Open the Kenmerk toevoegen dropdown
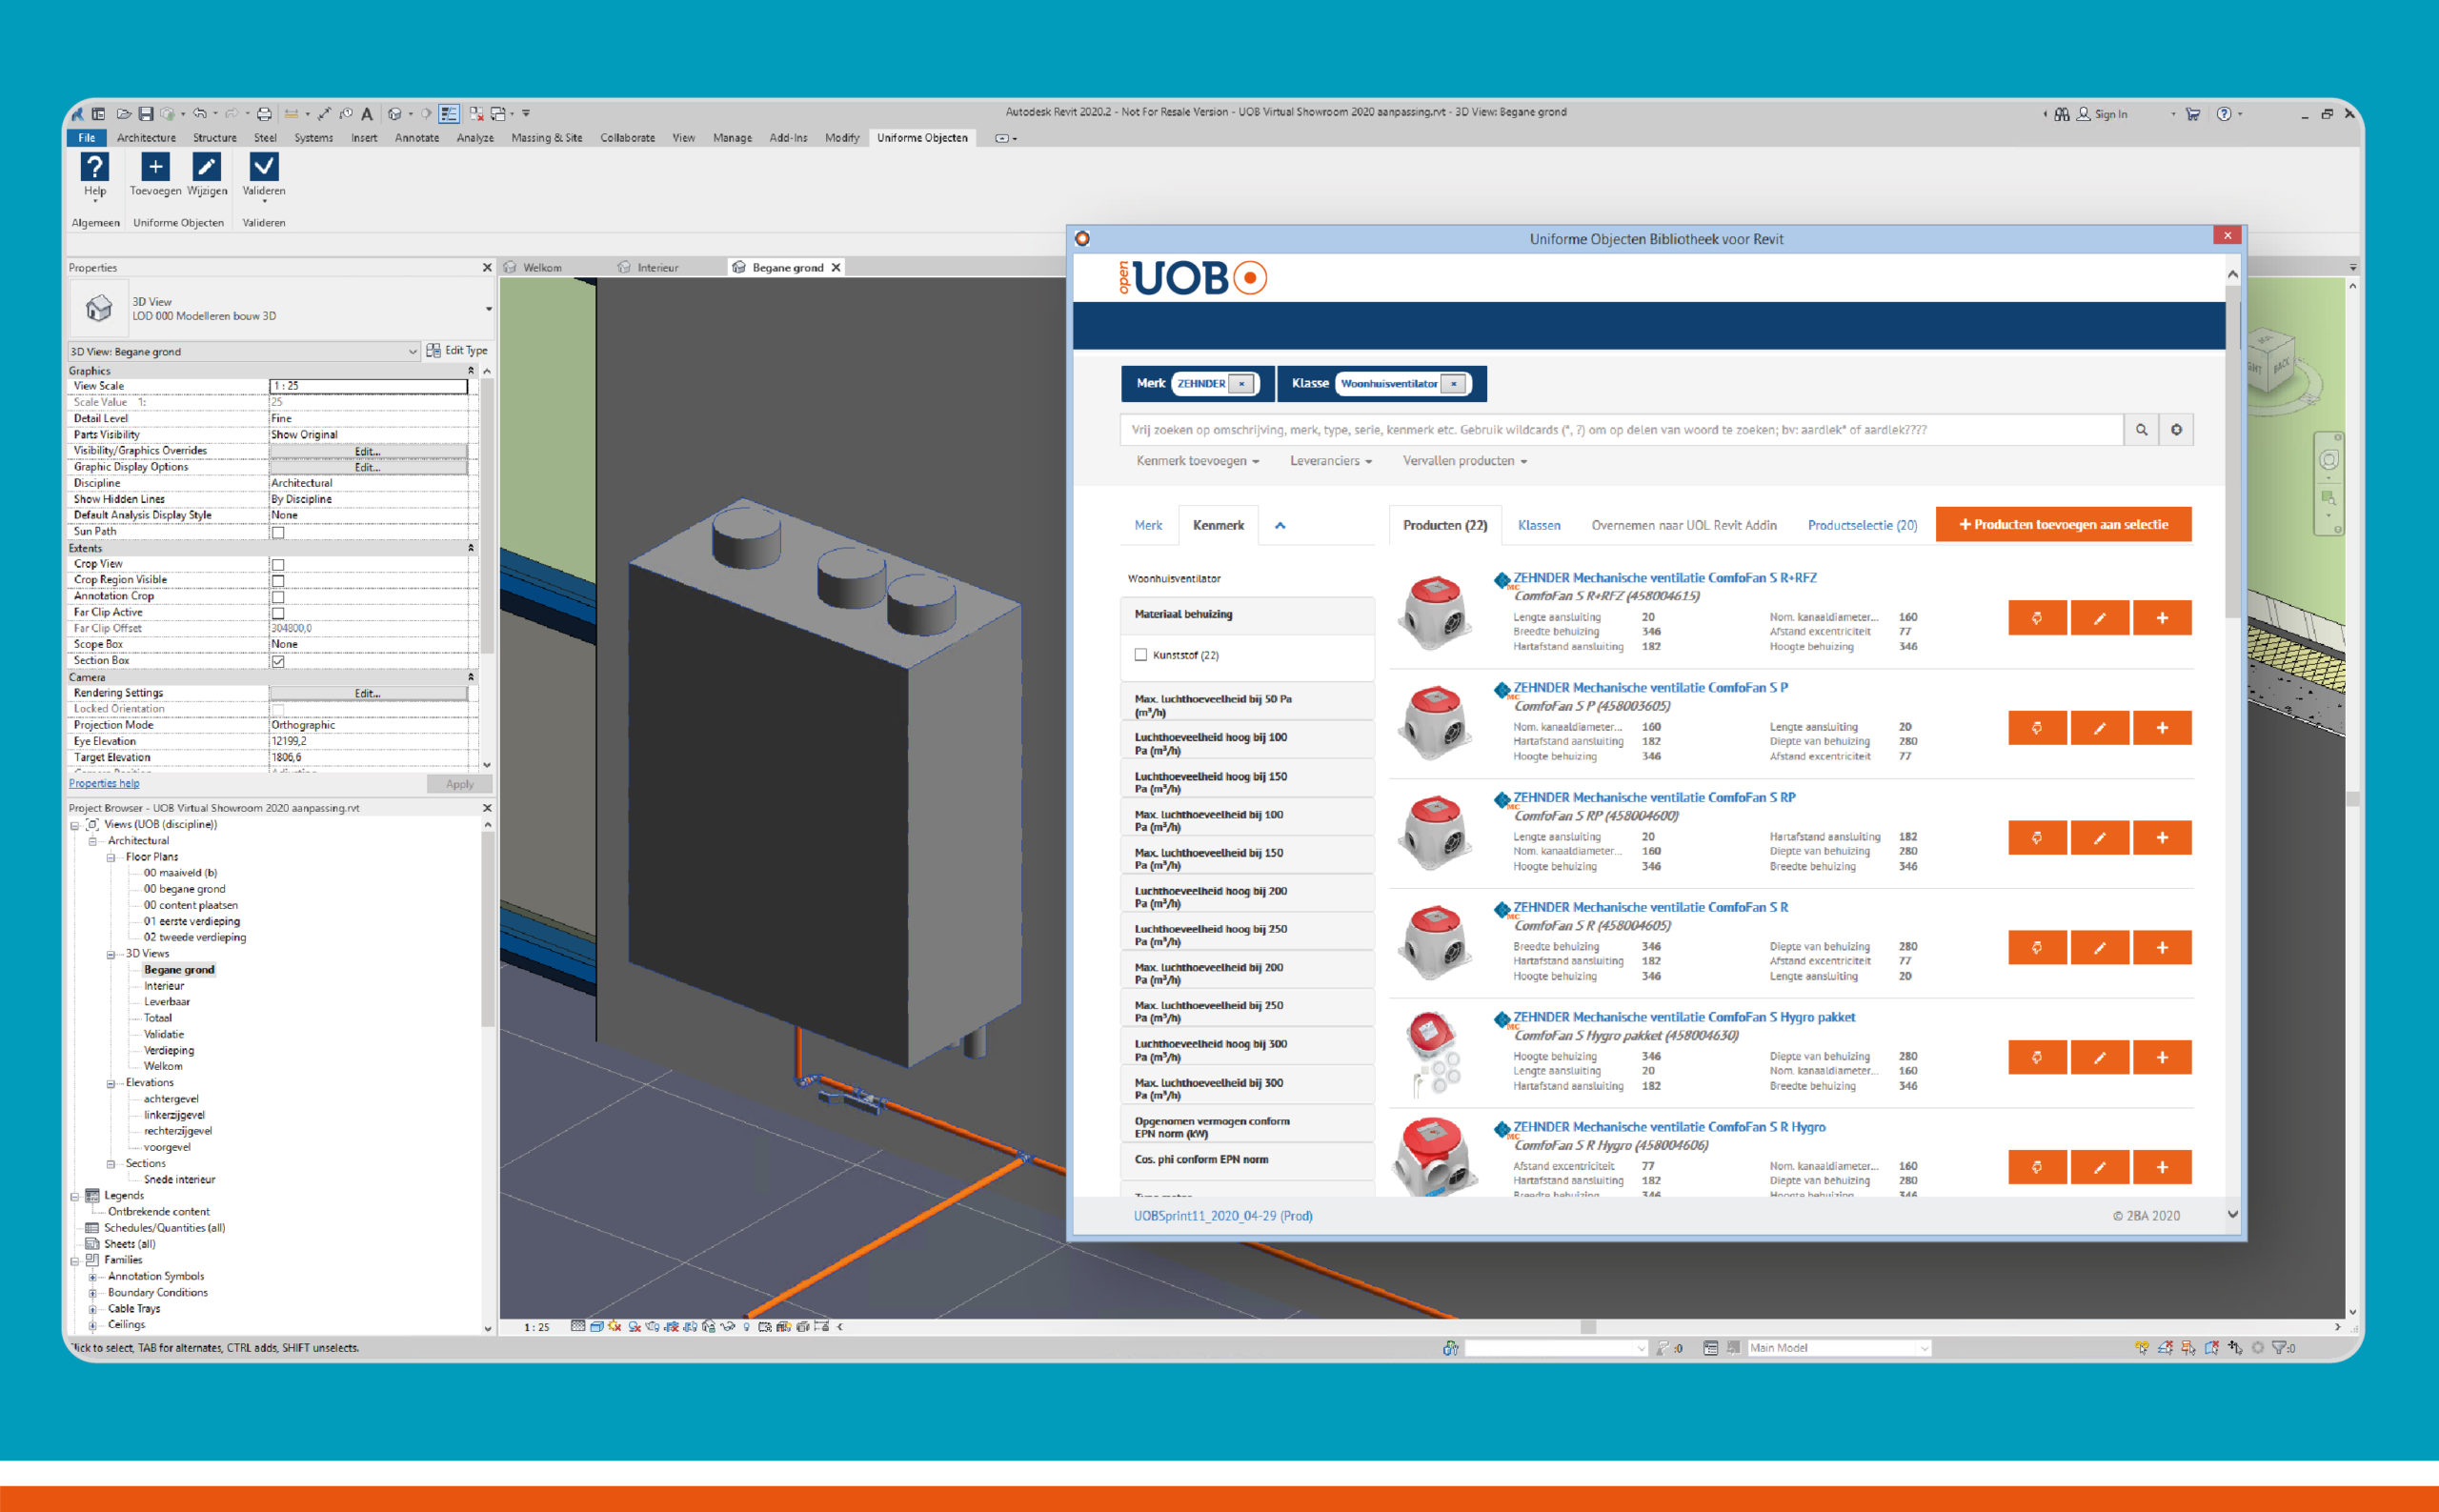The height and width of the screenshot is (1512, 2439). [1197, 461]
